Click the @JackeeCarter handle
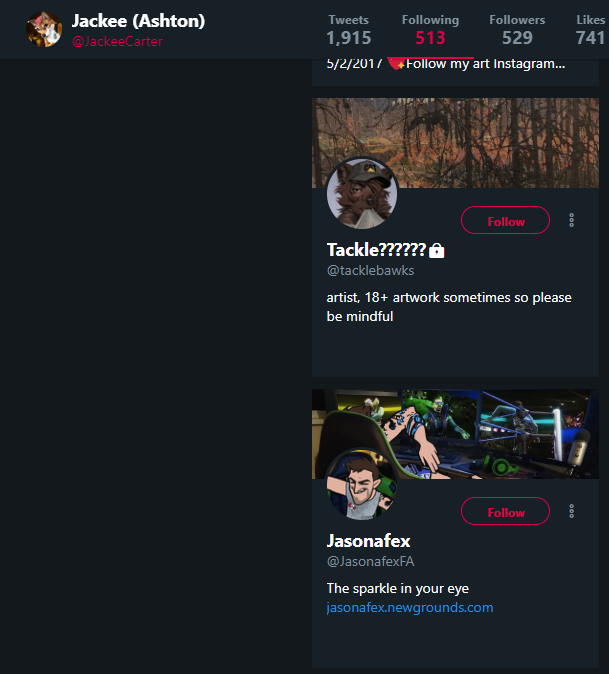Screen dimensions: 609x674 tap(117, 41)
